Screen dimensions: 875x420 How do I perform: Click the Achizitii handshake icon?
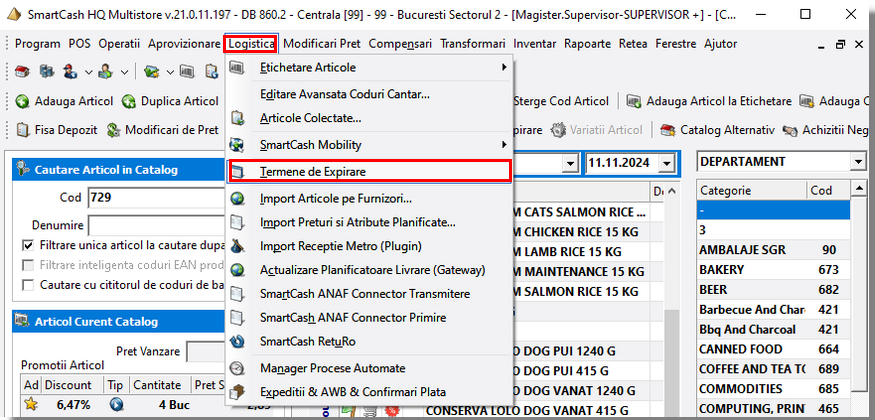tap(790, 130)
